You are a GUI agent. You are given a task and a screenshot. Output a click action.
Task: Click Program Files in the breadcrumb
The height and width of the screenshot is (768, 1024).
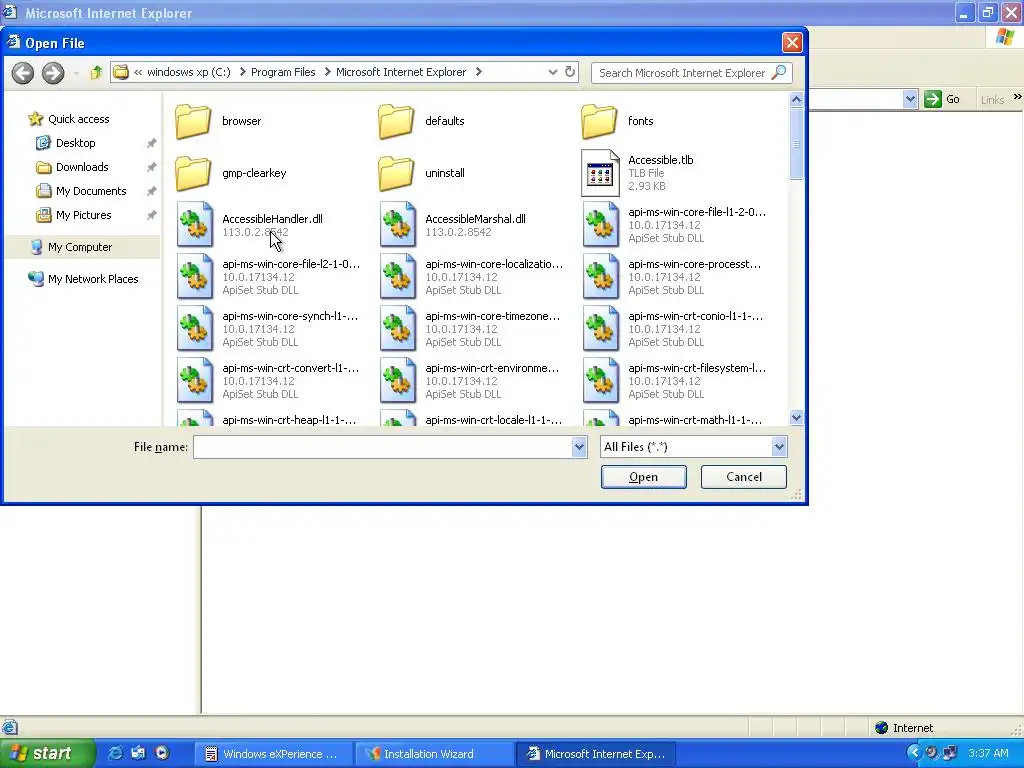pyautogui.click(x=283, y=72)
